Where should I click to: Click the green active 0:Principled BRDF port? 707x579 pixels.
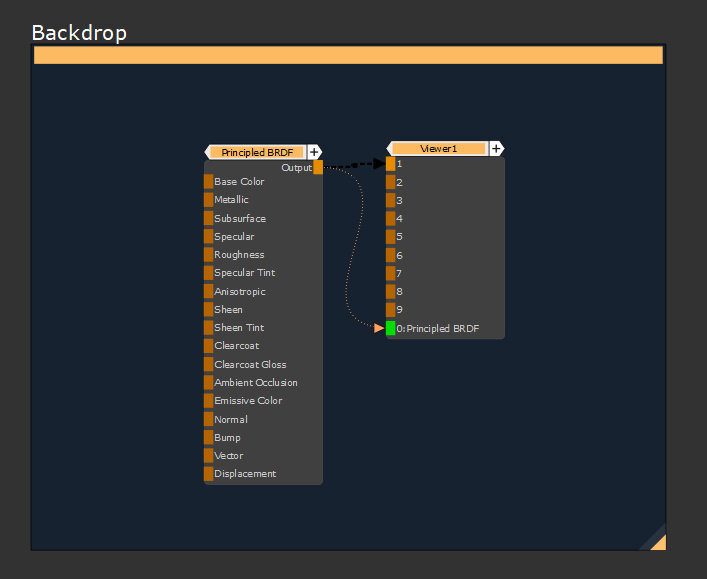[x=390, y=328]
